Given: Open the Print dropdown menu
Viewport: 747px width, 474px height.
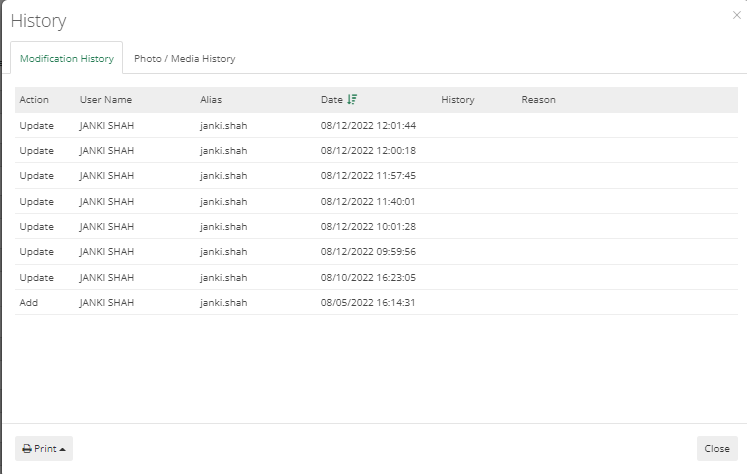Looking at the screenshot, I should [x=44, y=448].
